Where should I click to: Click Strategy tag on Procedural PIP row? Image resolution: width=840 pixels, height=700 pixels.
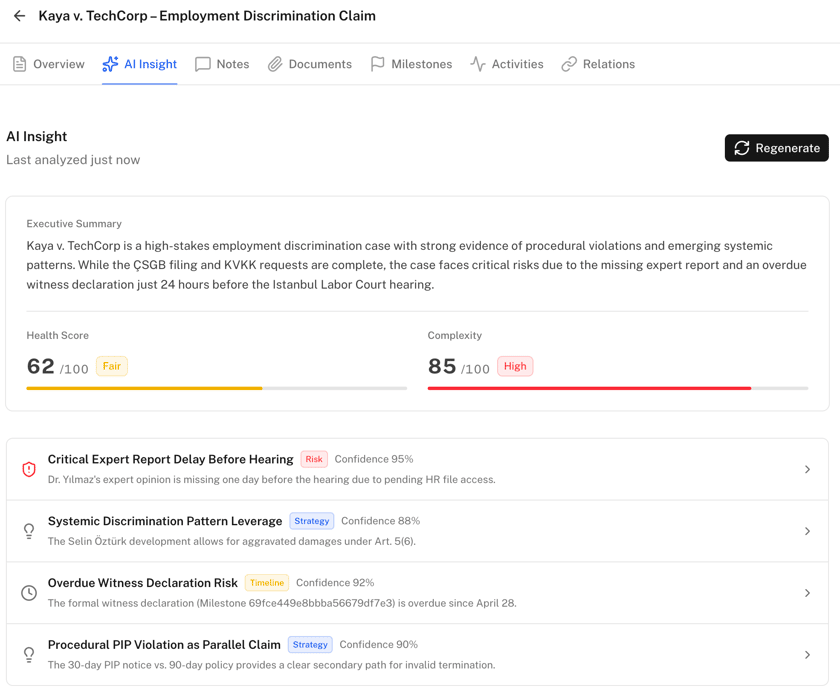coord(310,644)
